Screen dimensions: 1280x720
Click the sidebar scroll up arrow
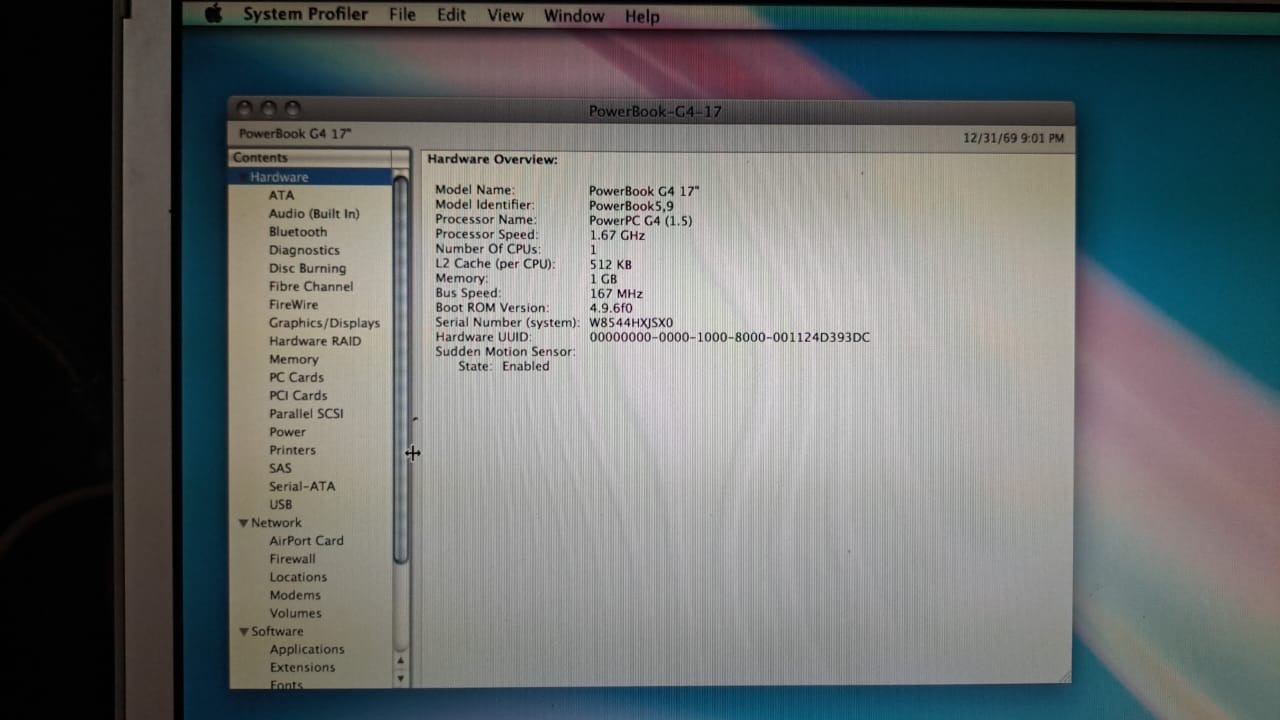coord(400,660)
